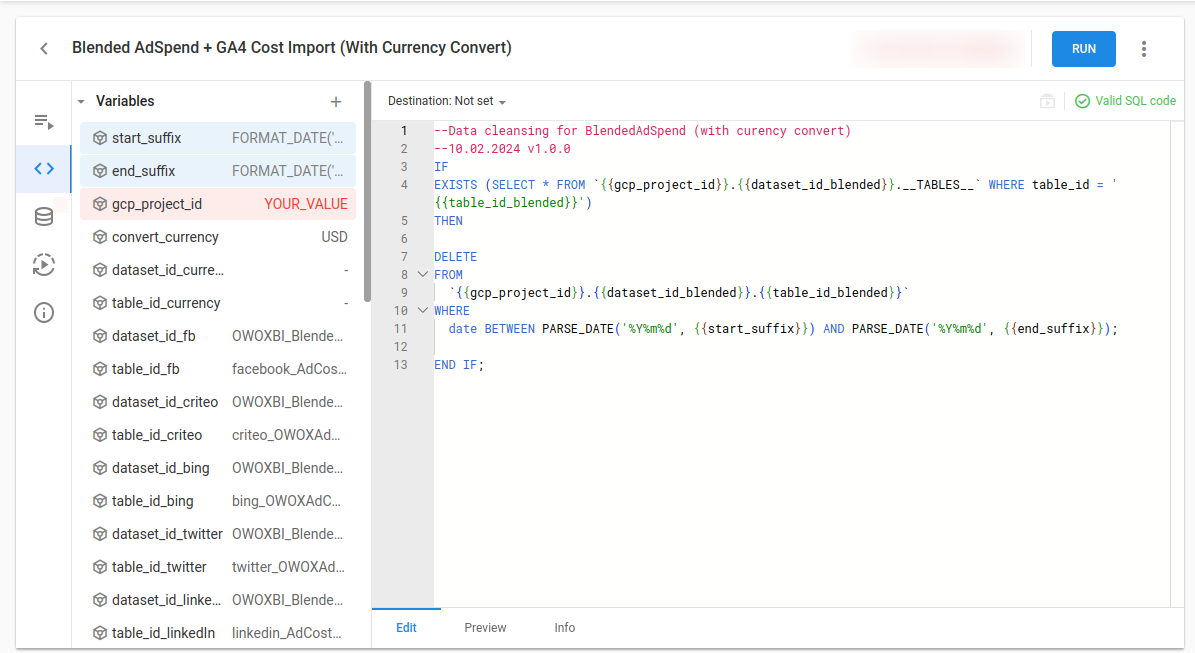
Task: Click the THEN keyword on line 5
Action: tap(448, 221)
